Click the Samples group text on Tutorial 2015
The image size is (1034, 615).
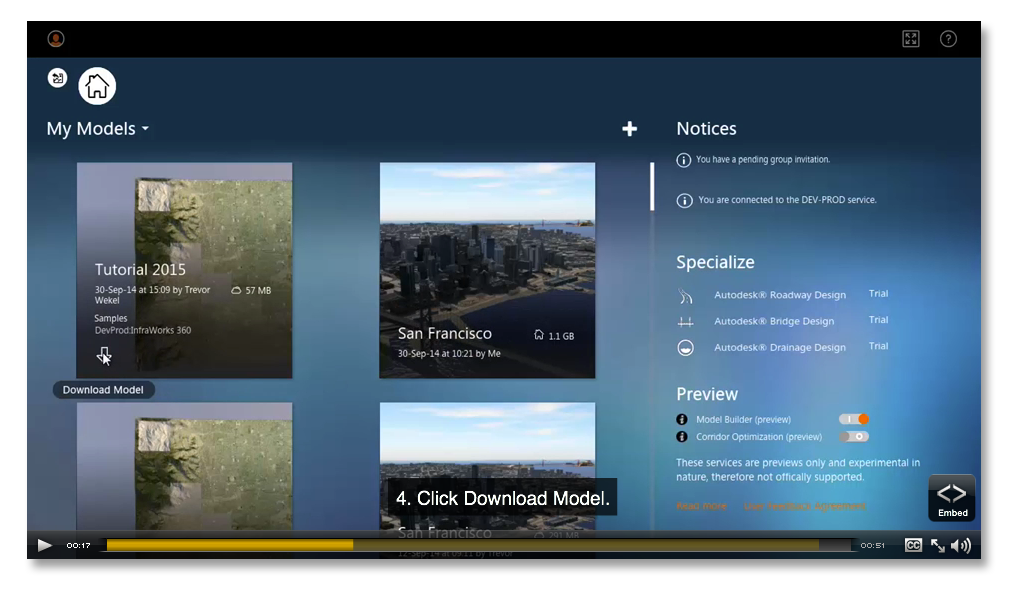tap(111, 318)
